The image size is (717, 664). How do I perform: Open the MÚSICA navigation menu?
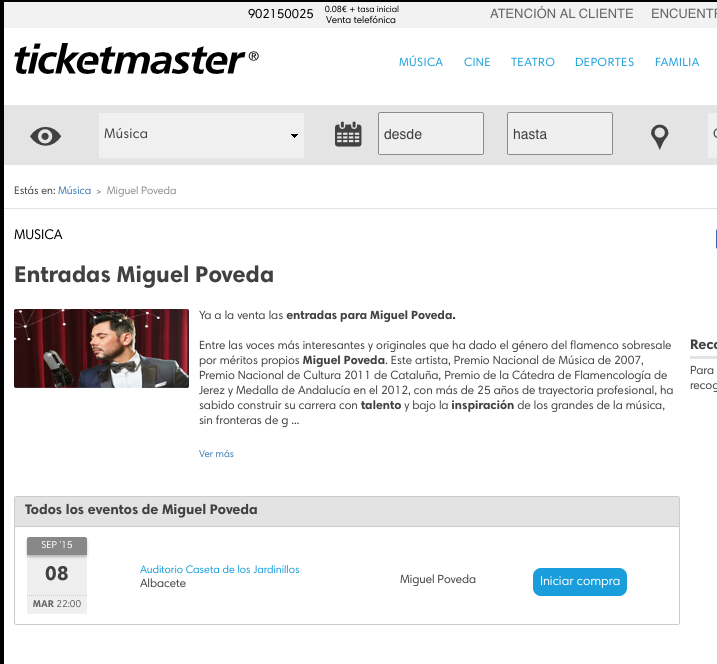tap(421, 62)
